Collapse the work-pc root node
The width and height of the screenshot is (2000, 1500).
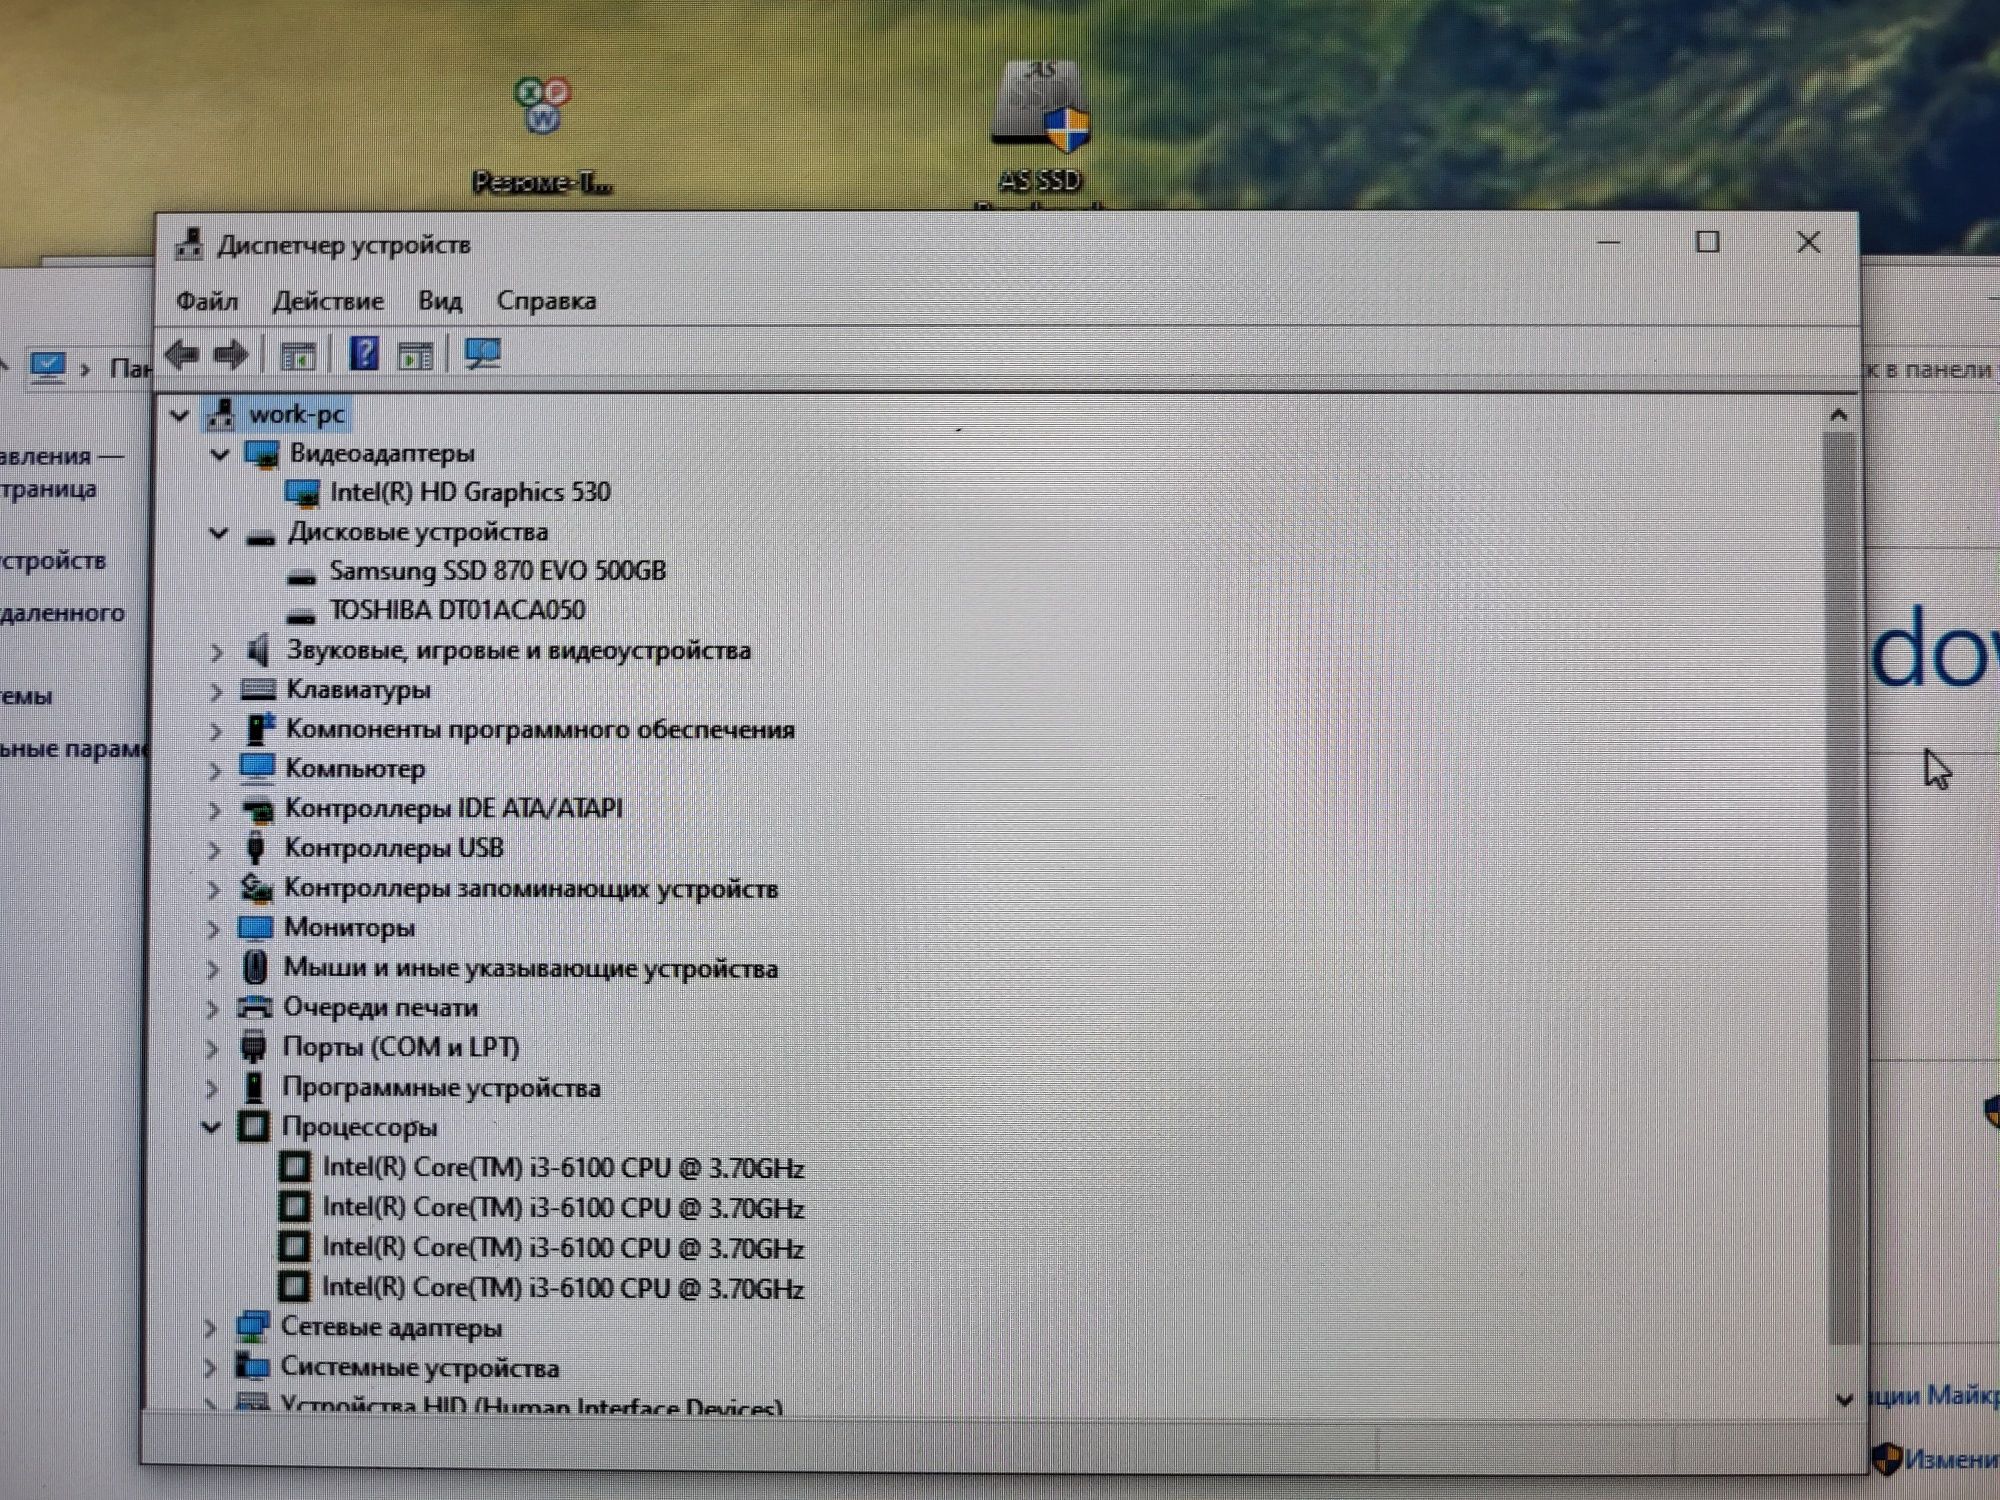(x=179, y=415)
